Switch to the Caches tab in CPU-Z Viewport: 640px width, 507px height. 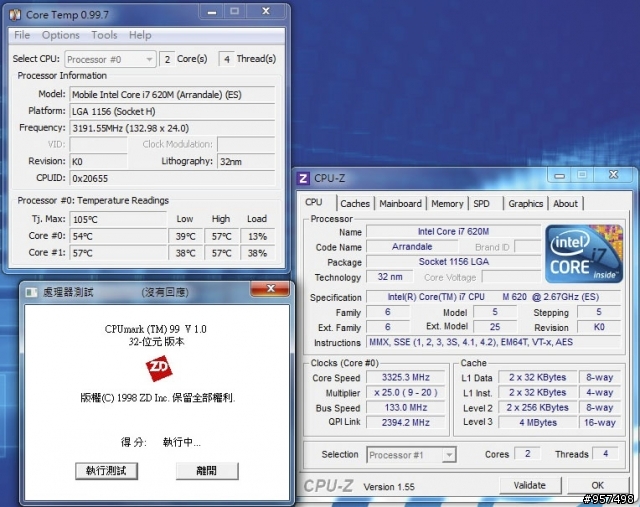[355, 203]
